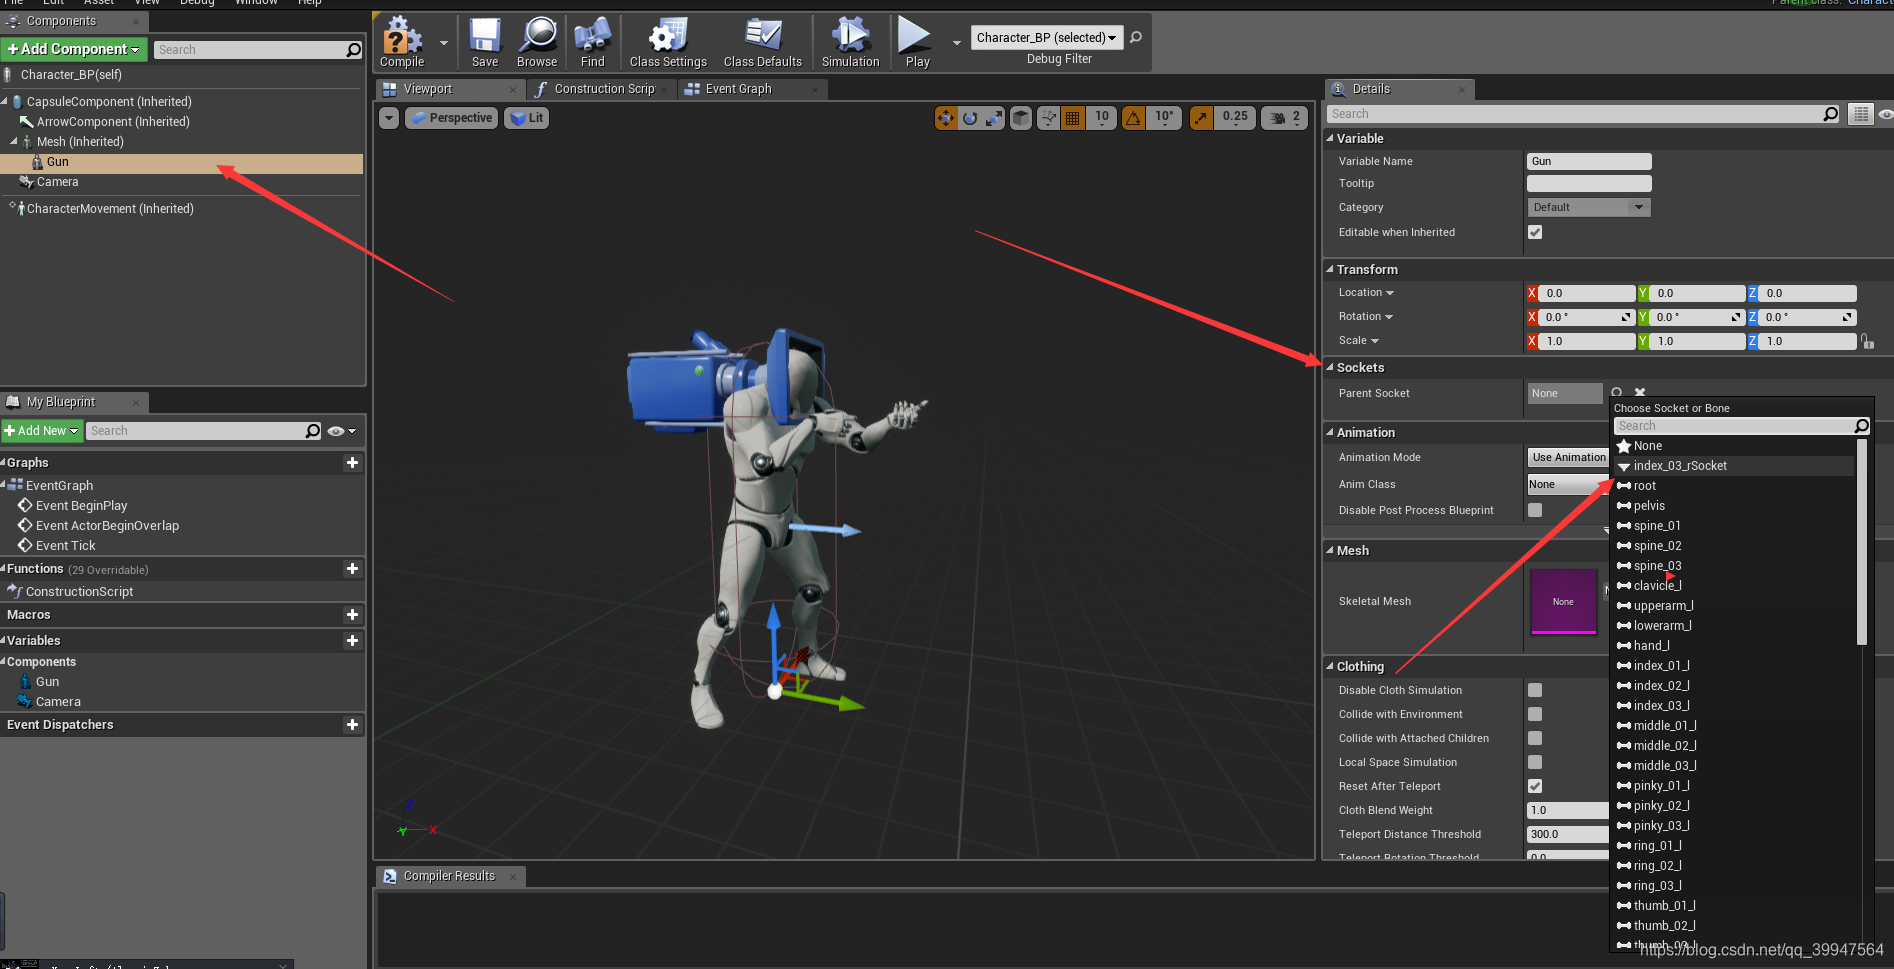
Task: Open the camera speed setting showing 2
Action: 1285,118
